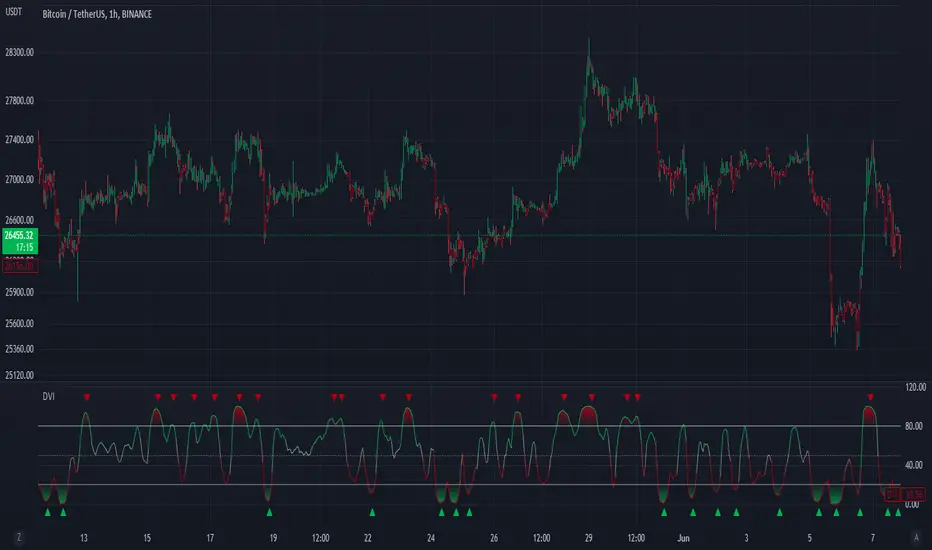
Task: Select the green buy arrow above date 22
Action: 372,512
